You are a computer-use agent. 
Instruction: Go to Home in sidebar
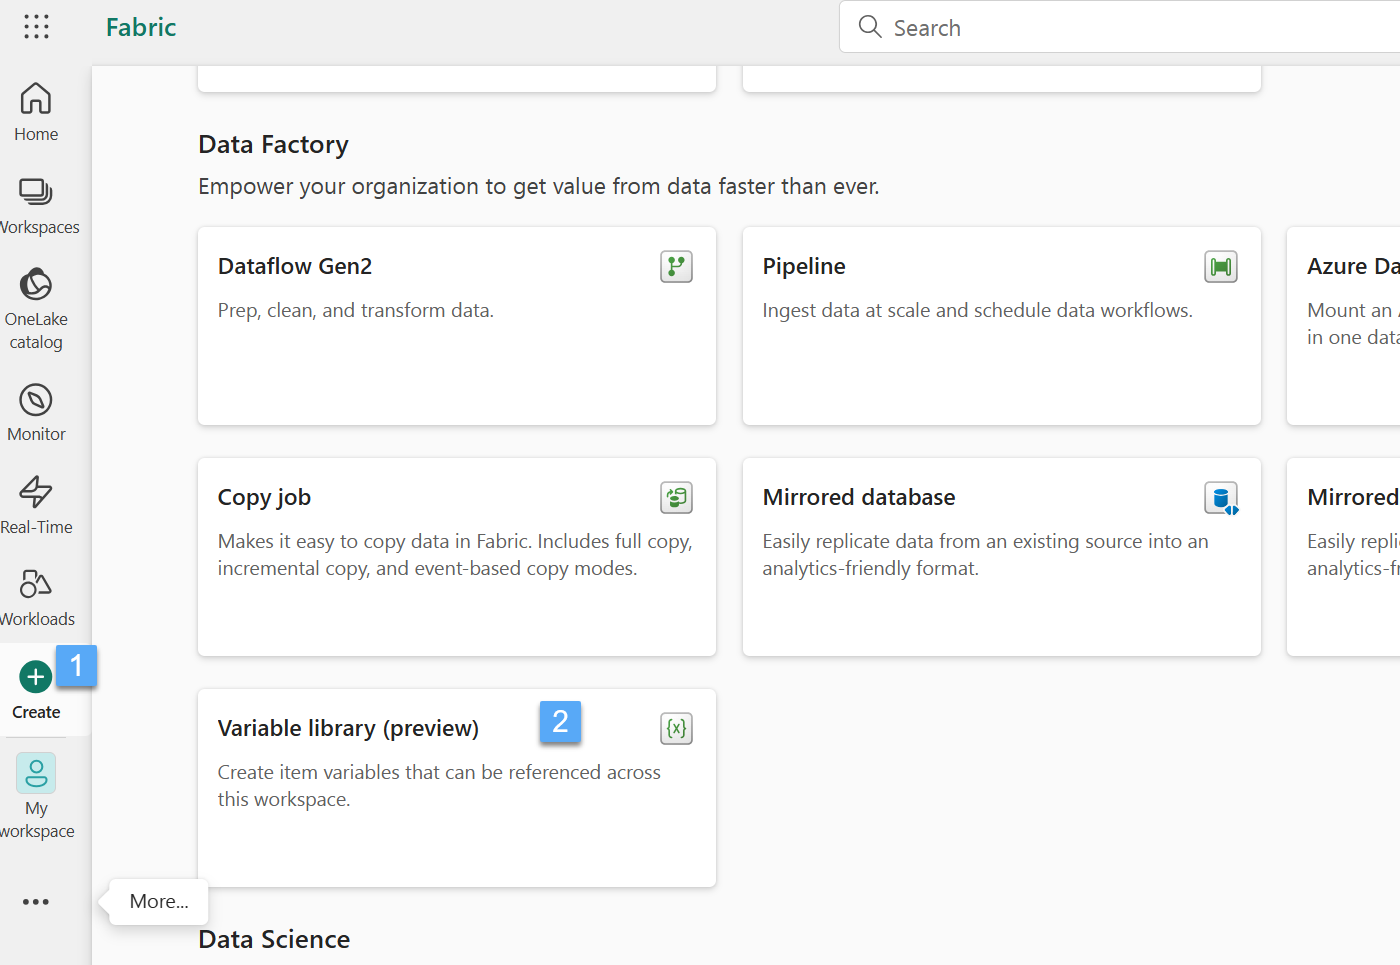pyautogui.click(x=36, y=111)
